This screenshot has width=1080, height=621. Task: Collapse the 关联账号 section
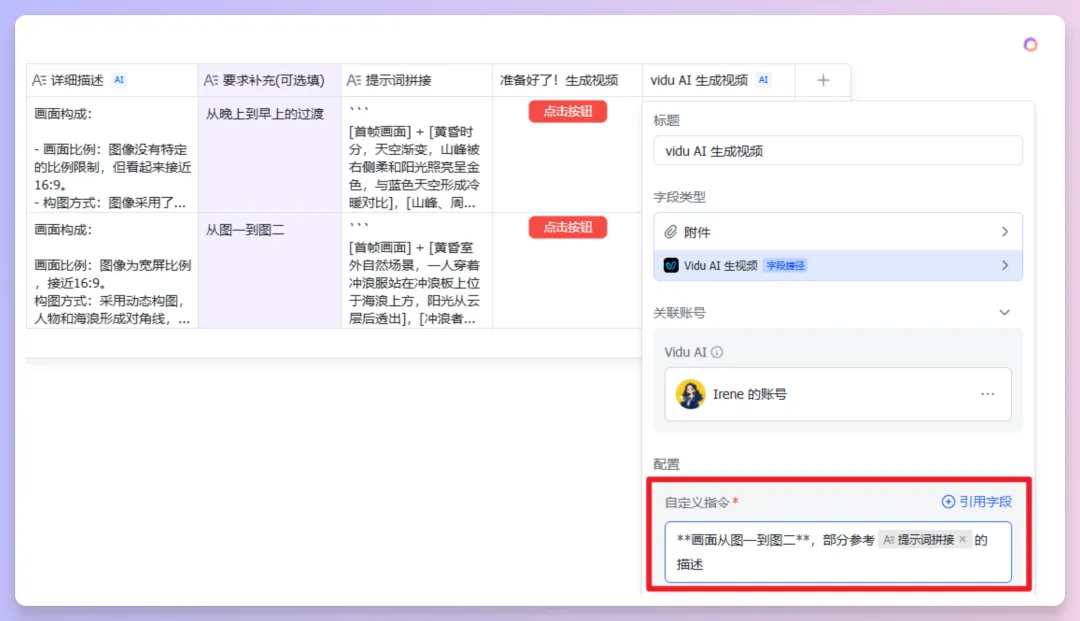tap(1004, 312)
